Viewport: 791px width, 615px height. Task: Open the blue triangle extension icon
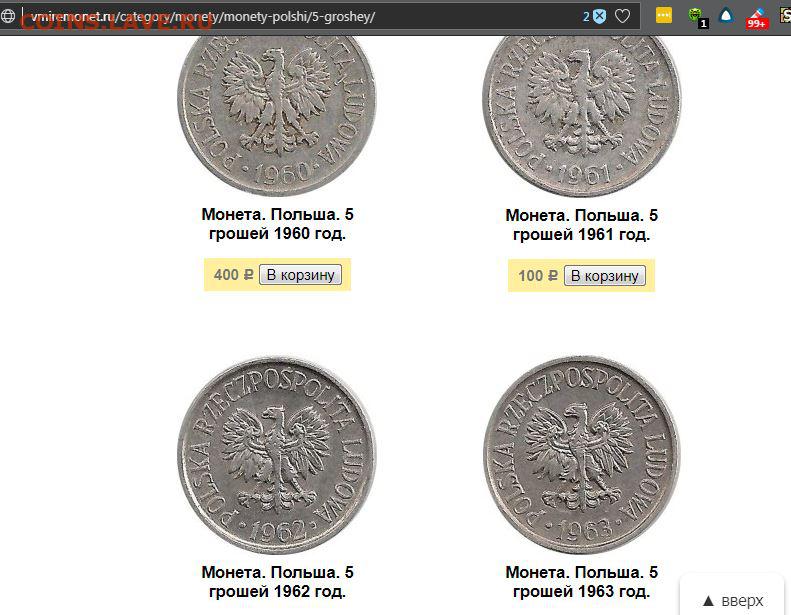click(x=726, y=16)
